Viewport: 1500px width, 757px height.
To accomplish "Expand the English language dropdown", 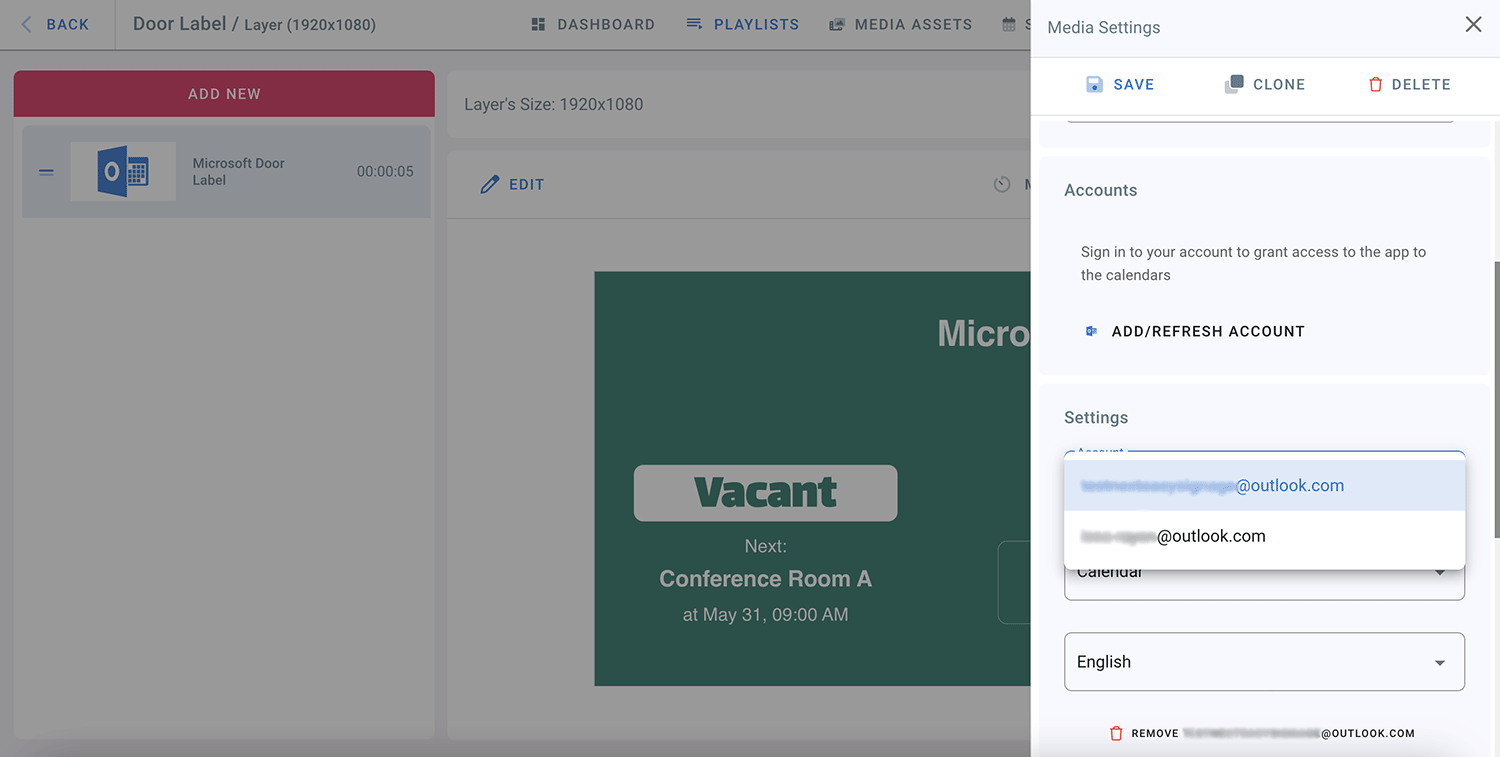I will [1439, 662].
